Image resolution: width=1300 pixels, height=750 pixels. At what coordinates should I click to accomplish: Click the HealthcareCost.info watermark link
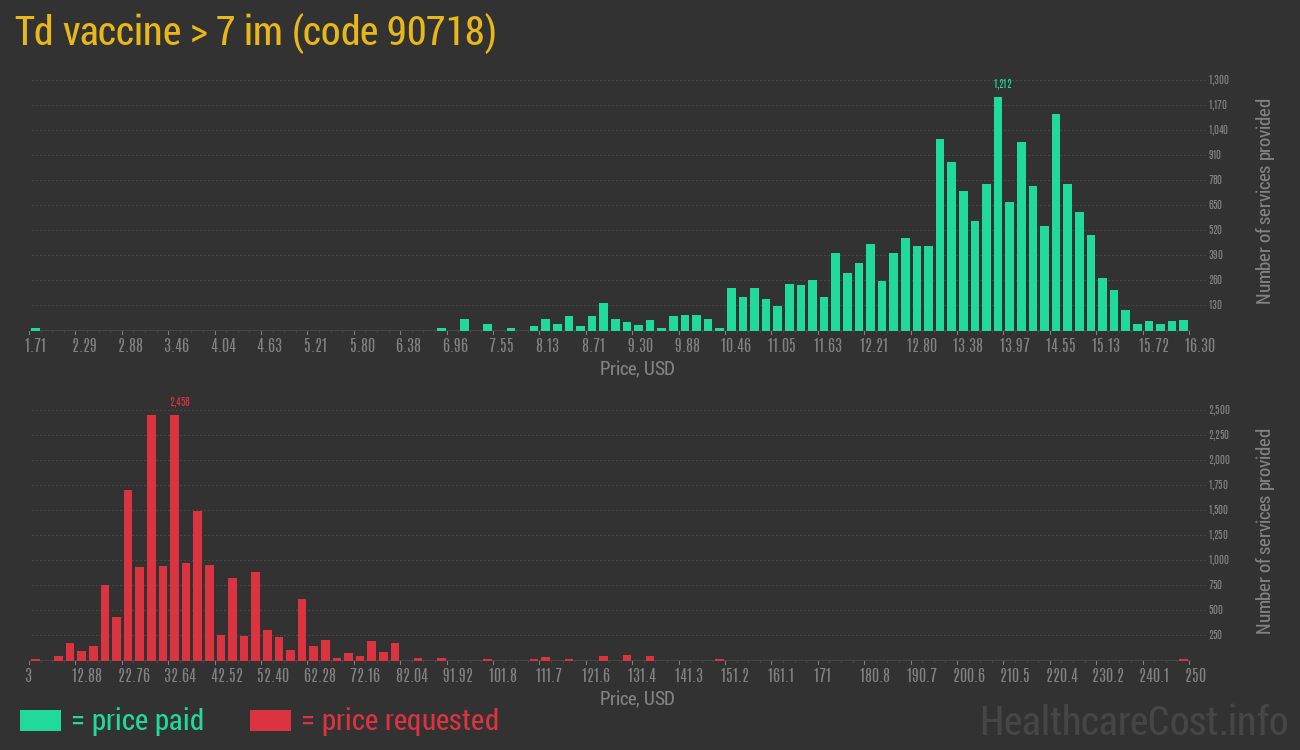pos(1134,720)
